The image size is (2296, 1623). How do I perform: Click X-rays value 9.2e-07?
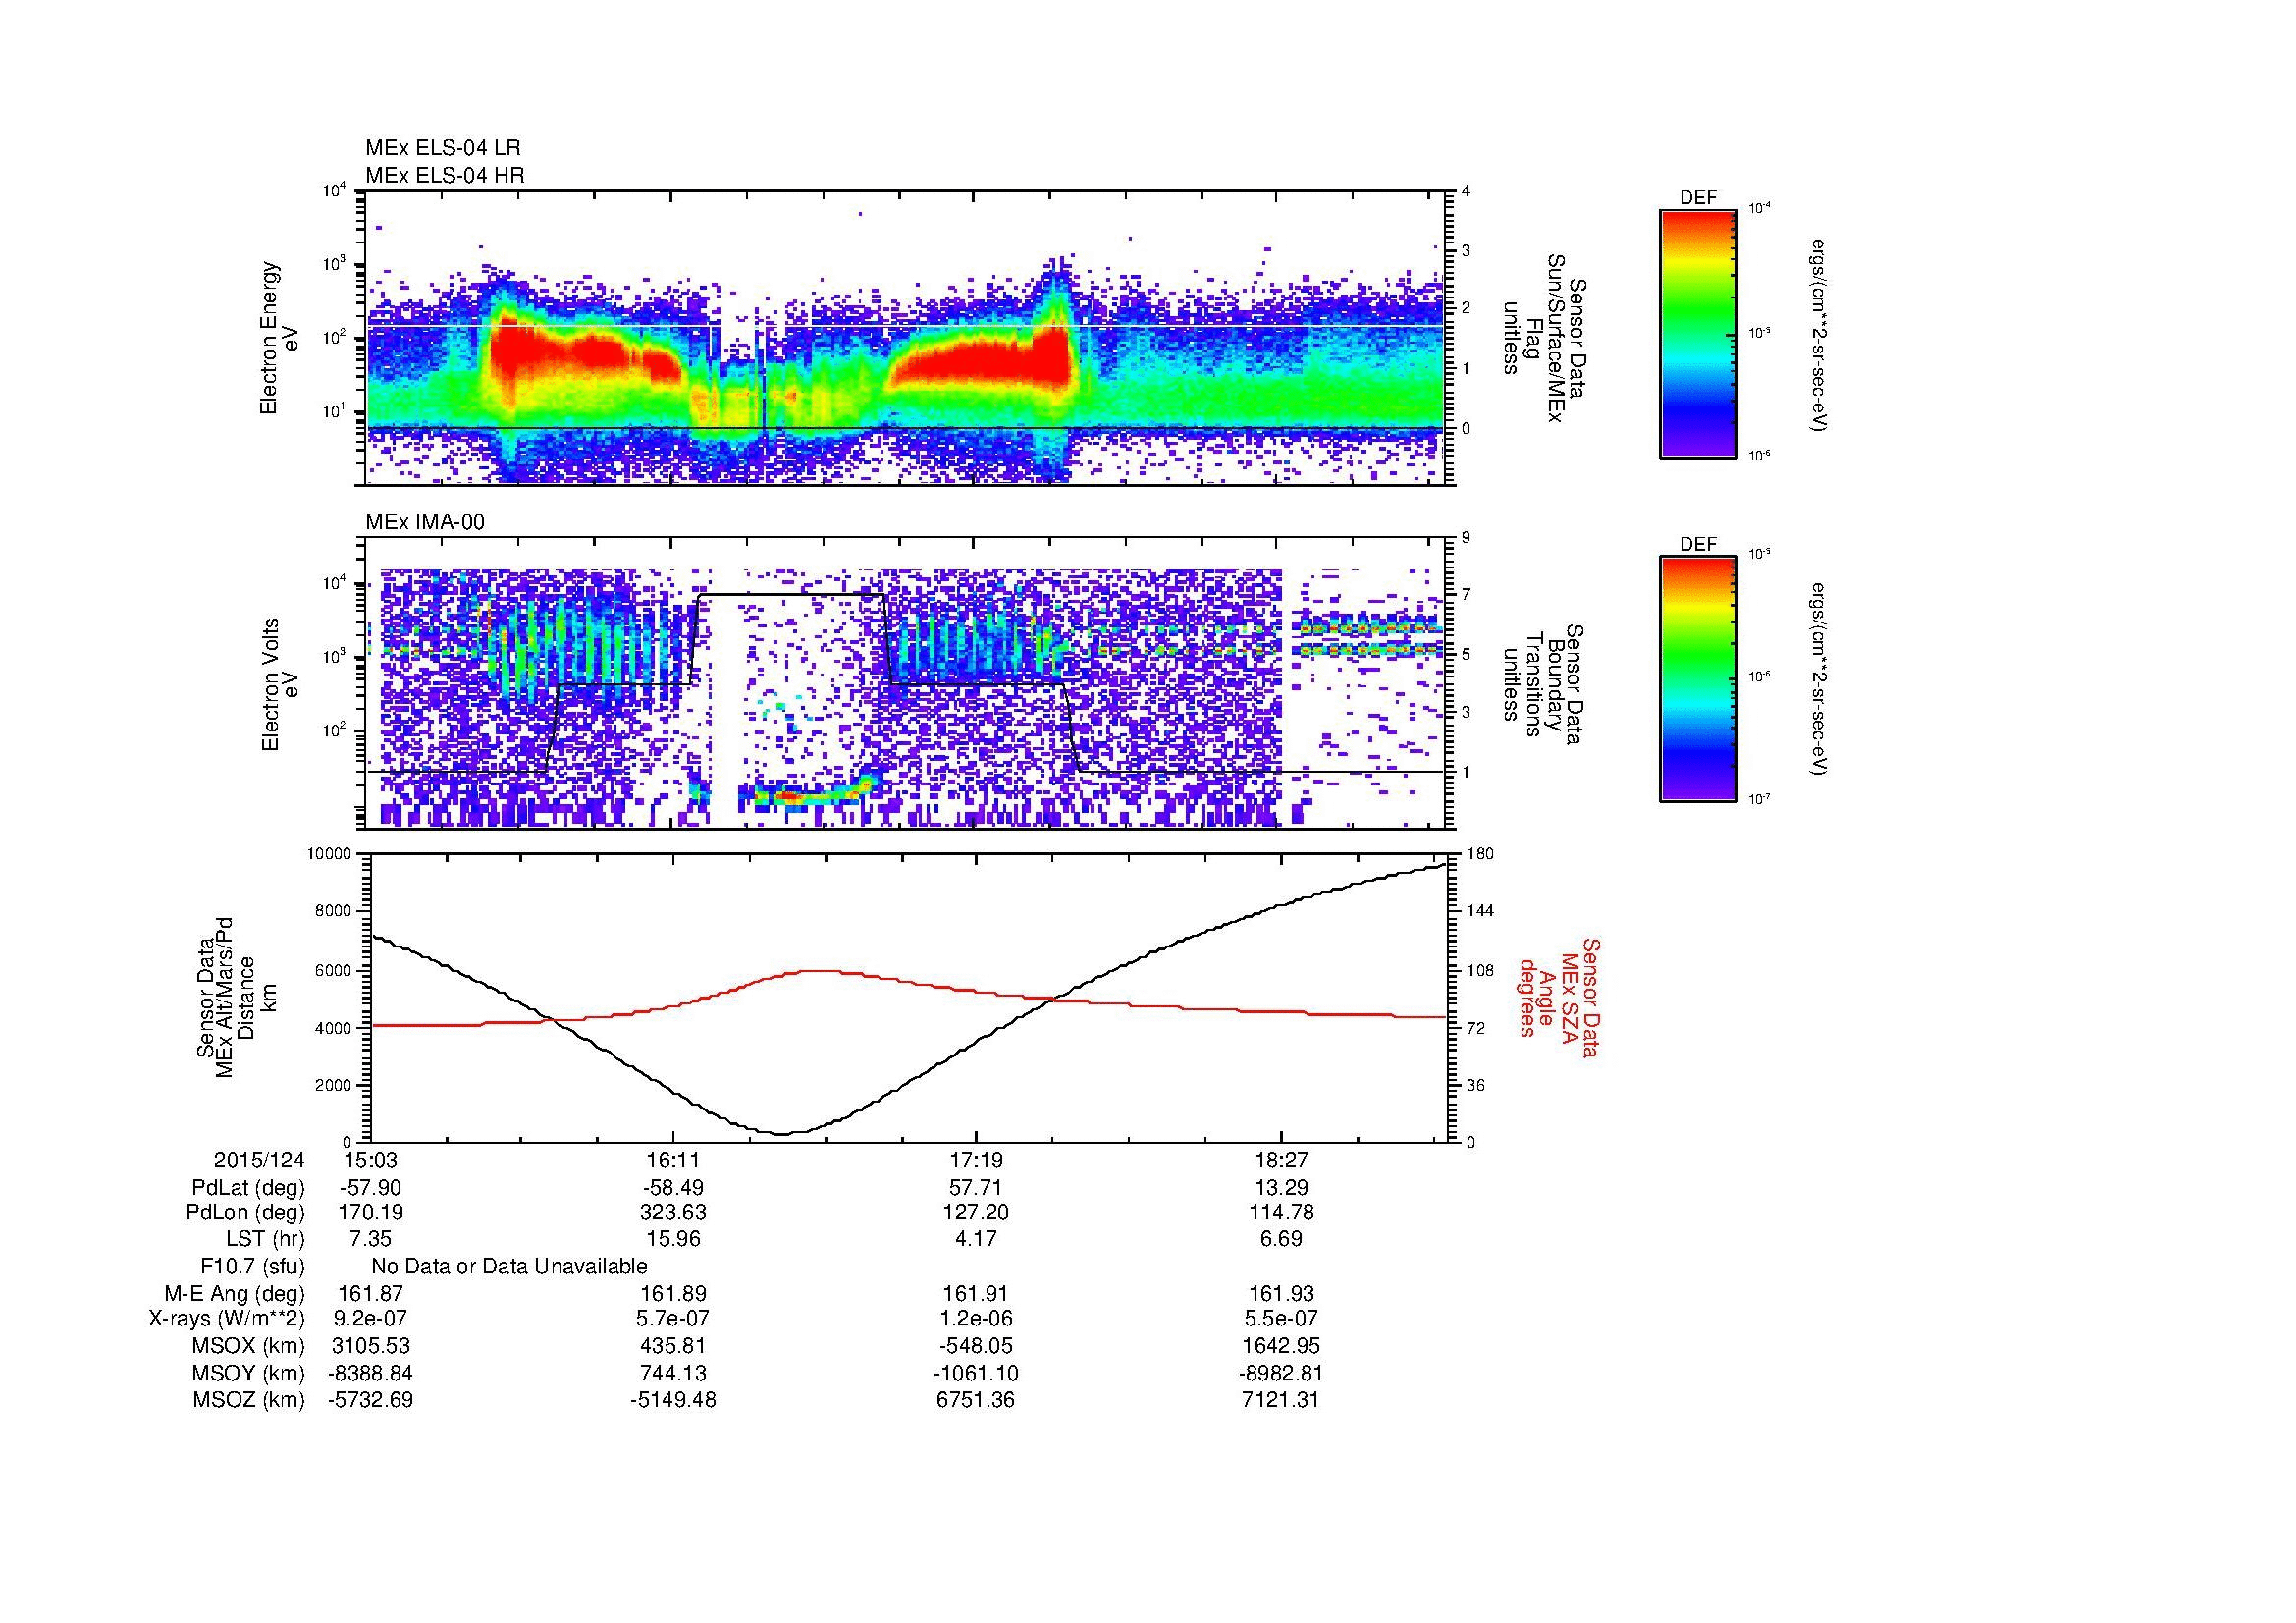click(x=370, y=1320)
